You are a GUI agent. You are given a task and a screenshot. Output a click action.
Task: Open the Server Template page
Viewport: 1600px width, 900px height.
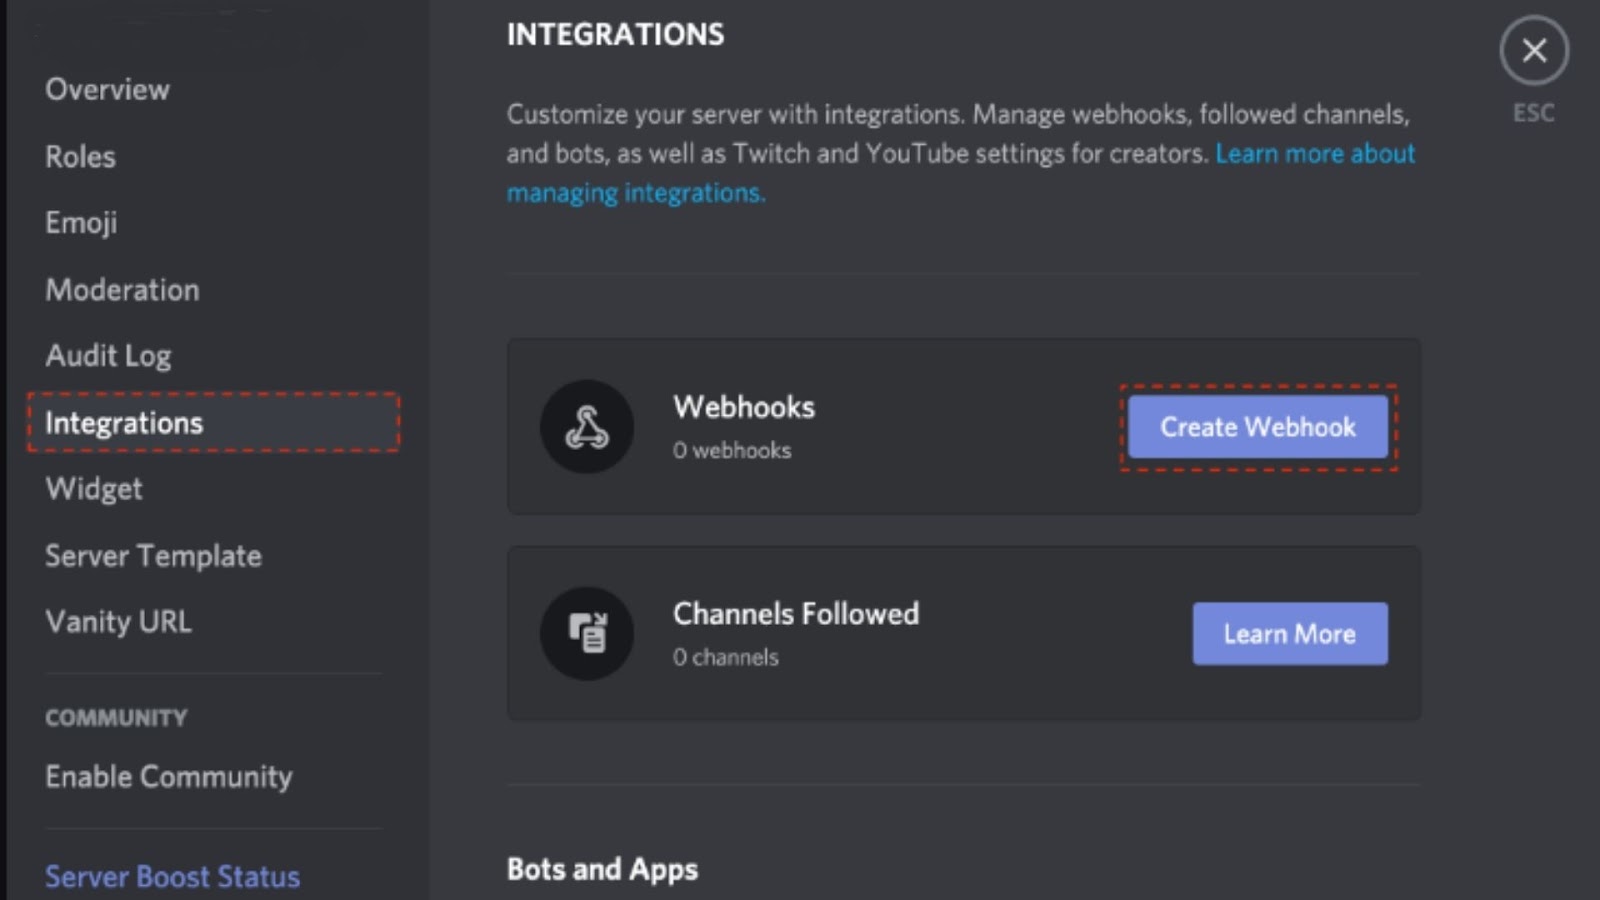pos(153,555)
